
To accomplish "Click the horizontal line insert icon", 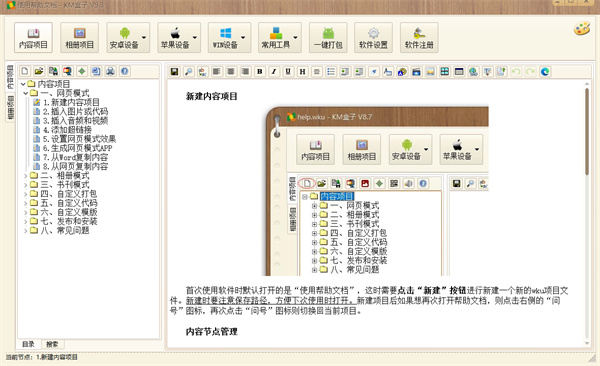I will pos(317,72).
